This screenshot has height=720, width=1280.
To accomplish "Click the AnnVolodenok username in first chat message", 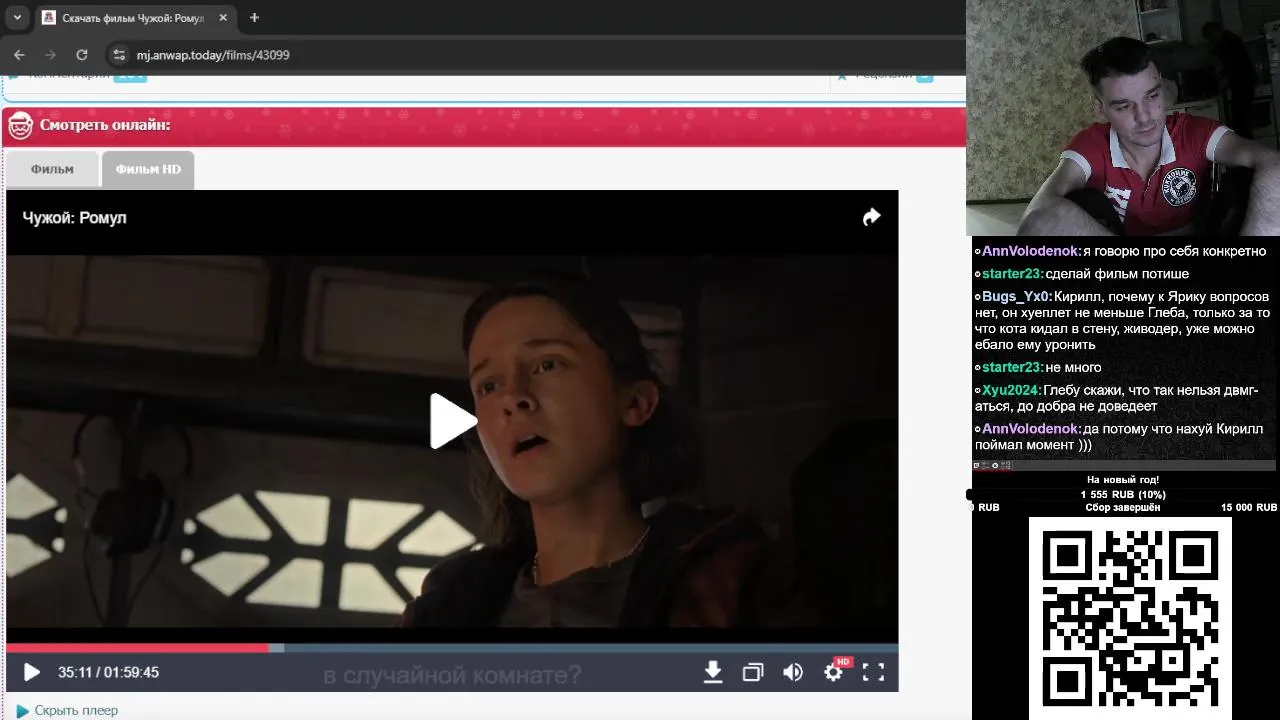I will click(1031, 251).
